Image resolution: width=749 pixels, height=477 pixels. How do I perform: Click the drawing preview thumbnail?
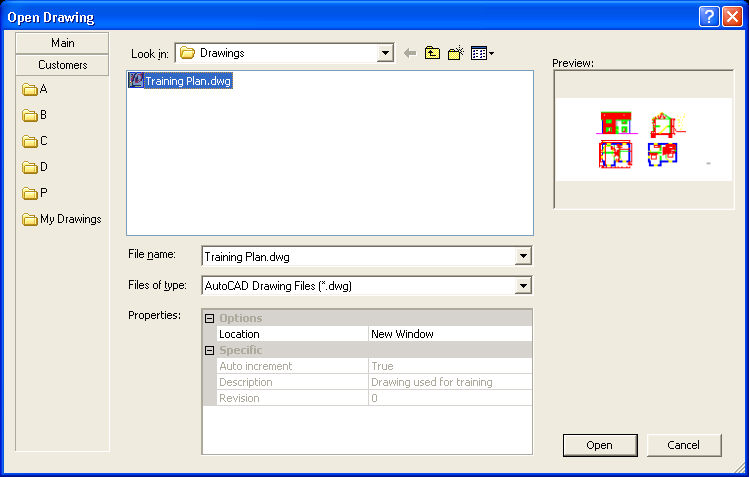643,139
